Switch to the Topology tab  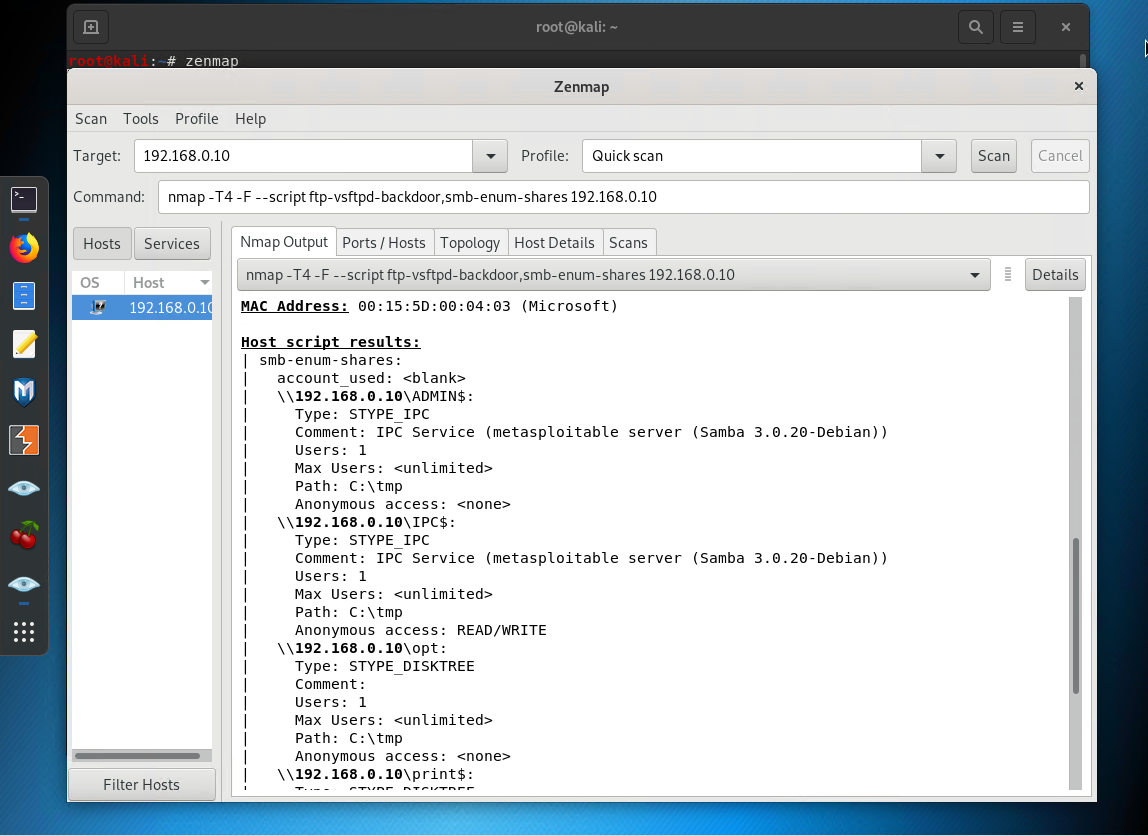tap(470, 242)
